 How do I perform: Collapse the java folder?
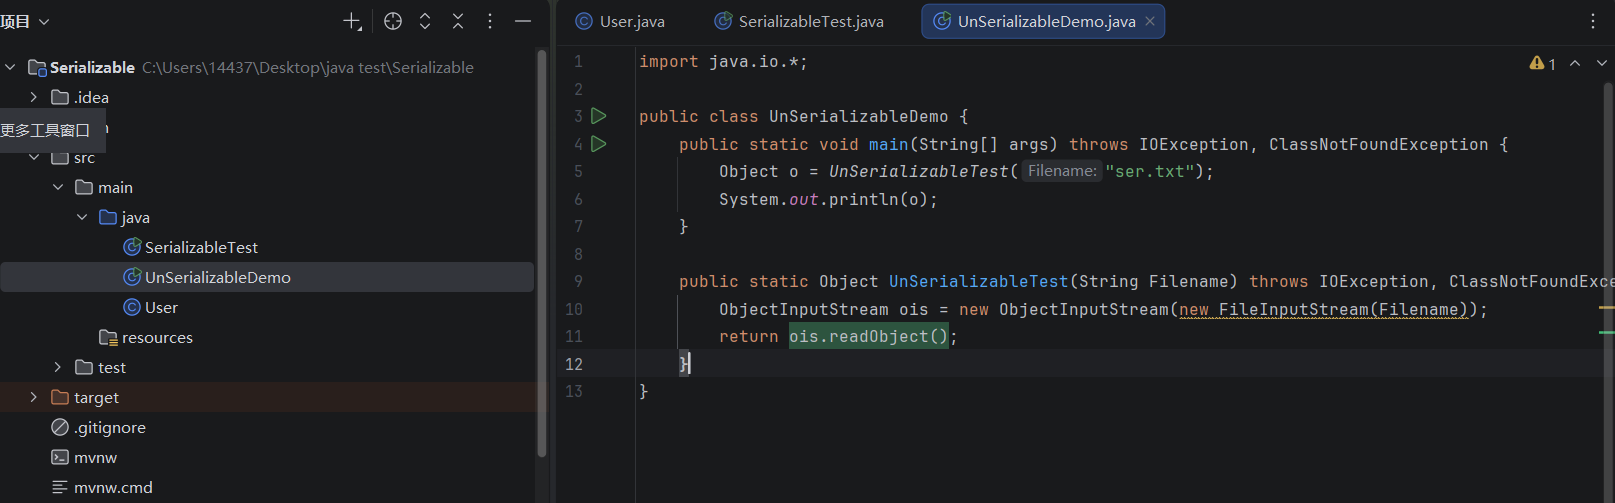click(82, 217)
